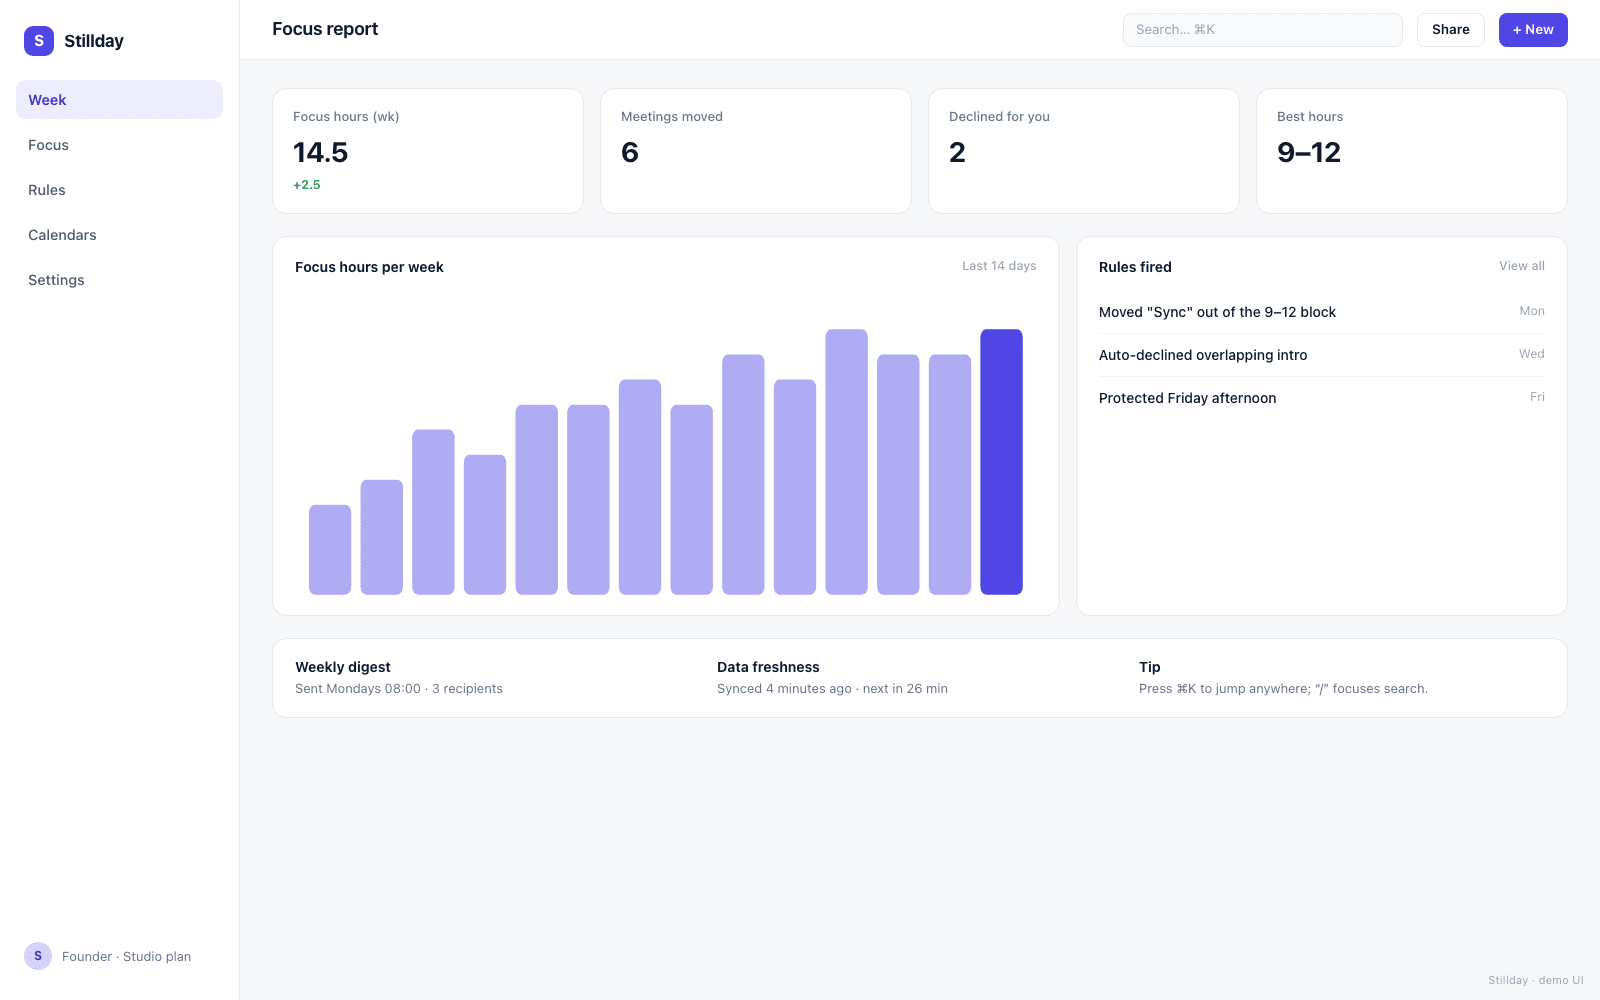This screenshot has width=1600, height=1000.
Task: Click the +2.5 change value
Action: 307,185
